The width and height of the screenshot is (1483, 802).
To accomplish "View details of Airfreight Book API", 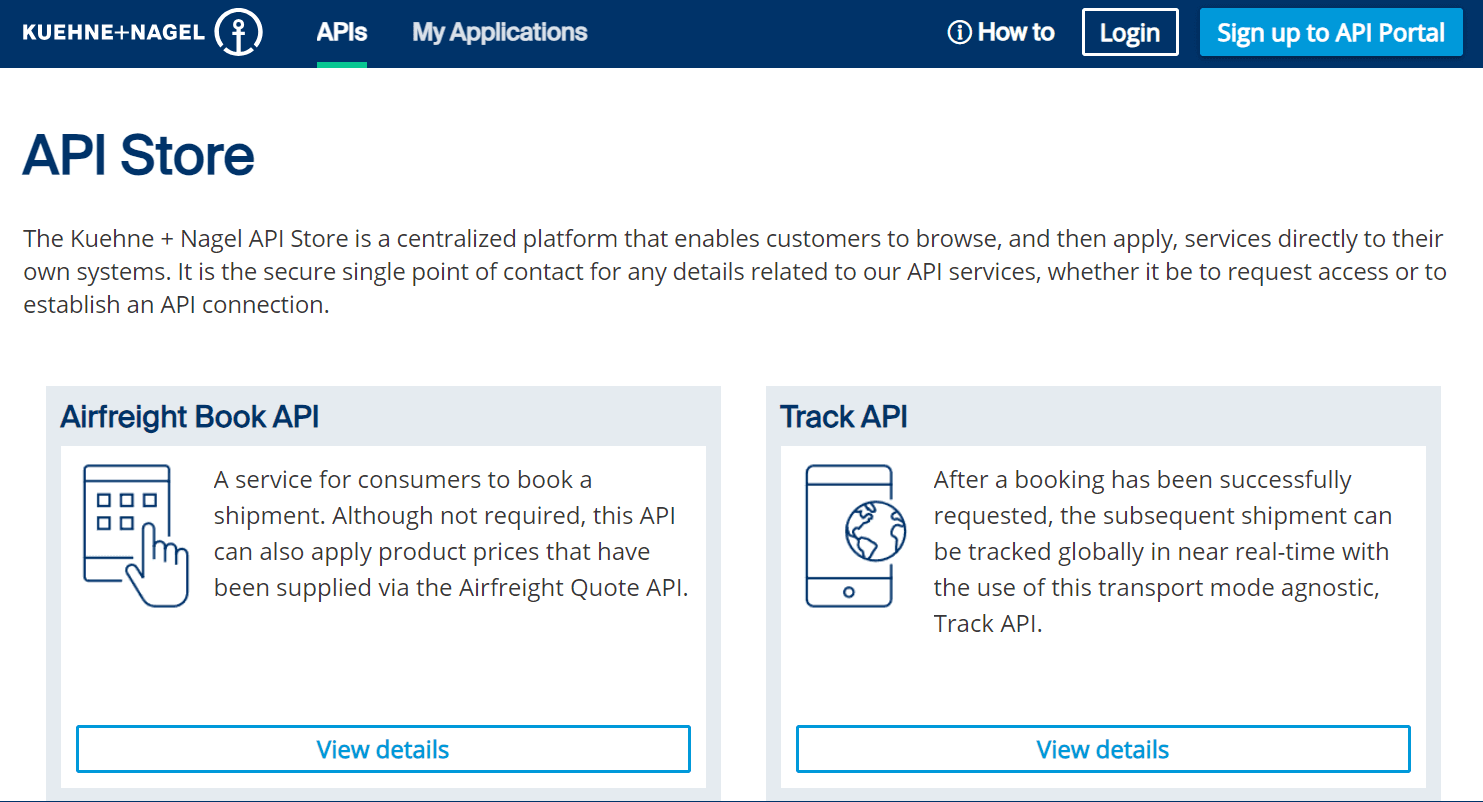I will [383, 749].
